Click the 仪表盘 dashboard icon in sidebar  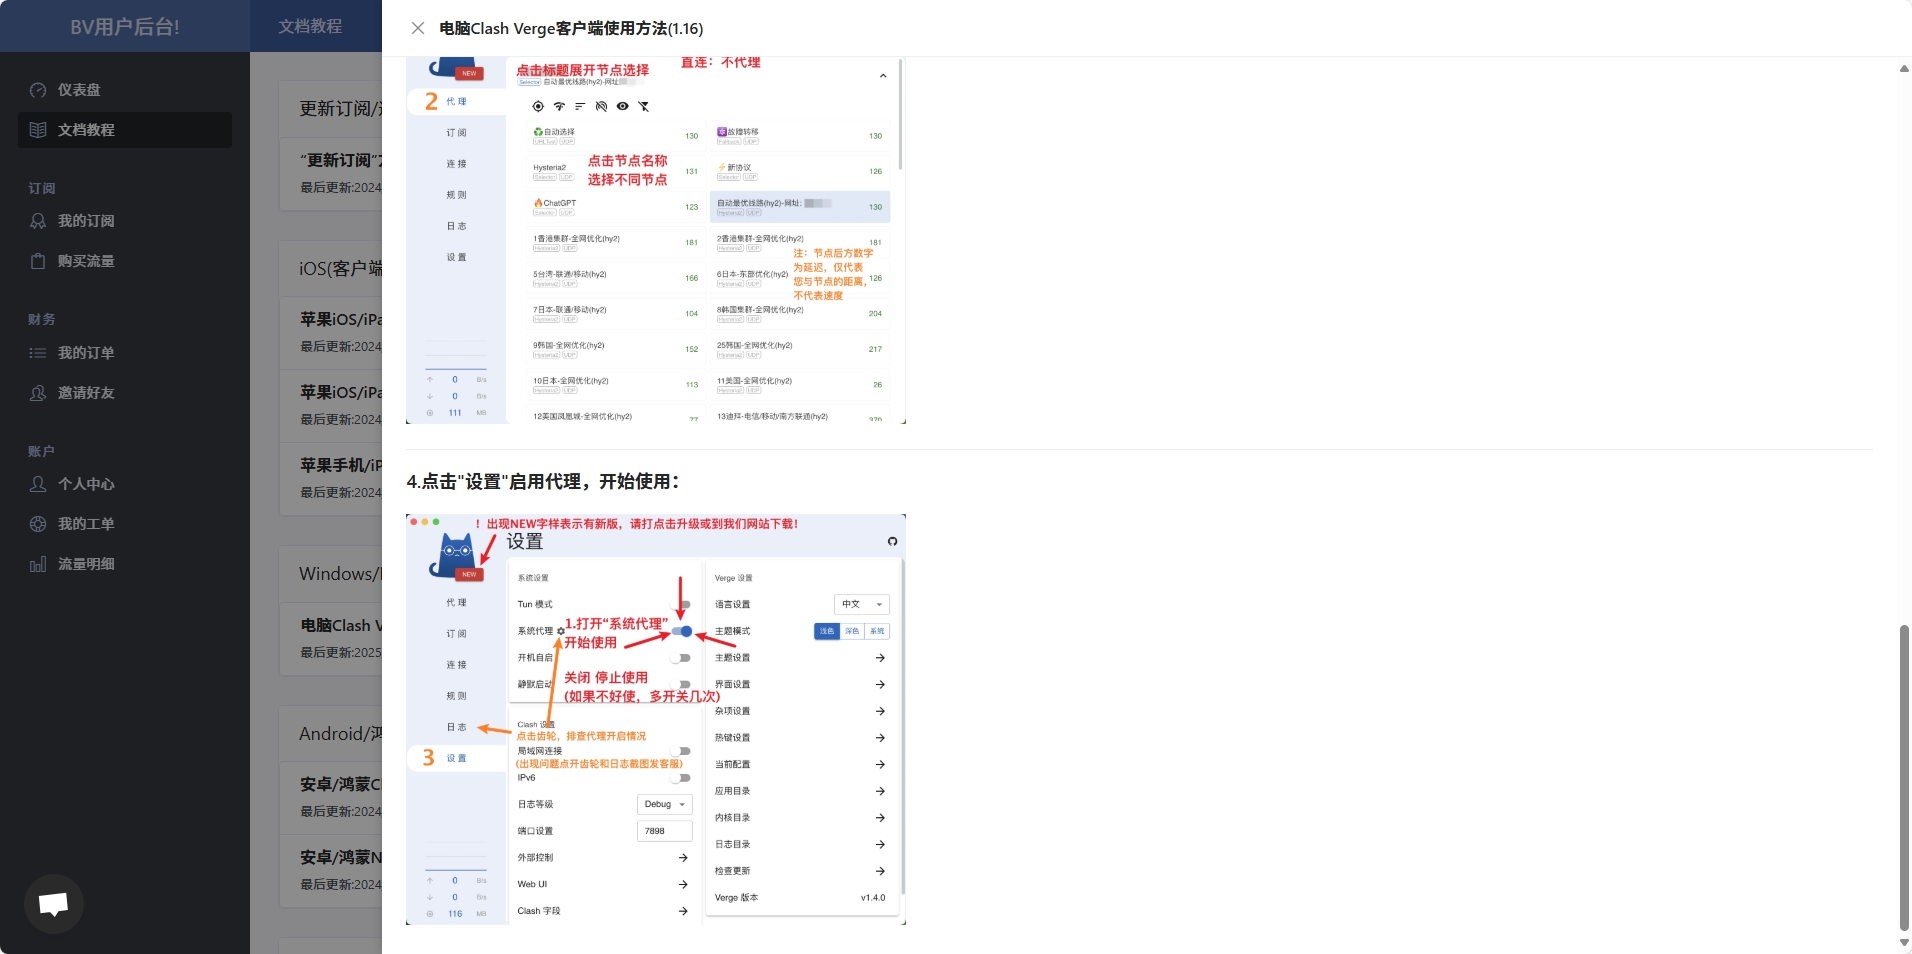pyautogui.click(x=38, y=90)
